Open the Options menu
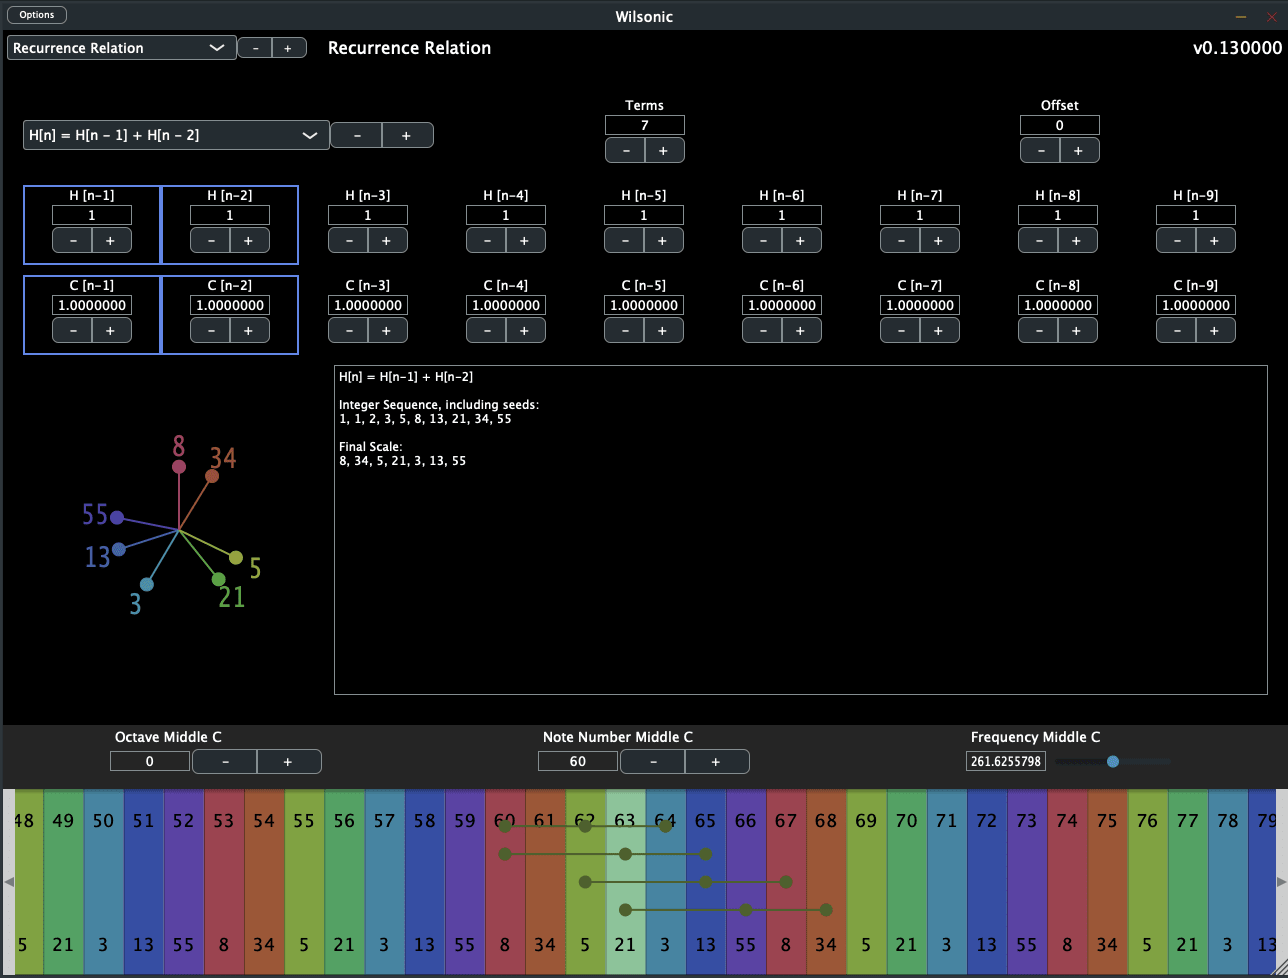The height and width of the screenshot is (978, 1288). click(x=37, y=15)
